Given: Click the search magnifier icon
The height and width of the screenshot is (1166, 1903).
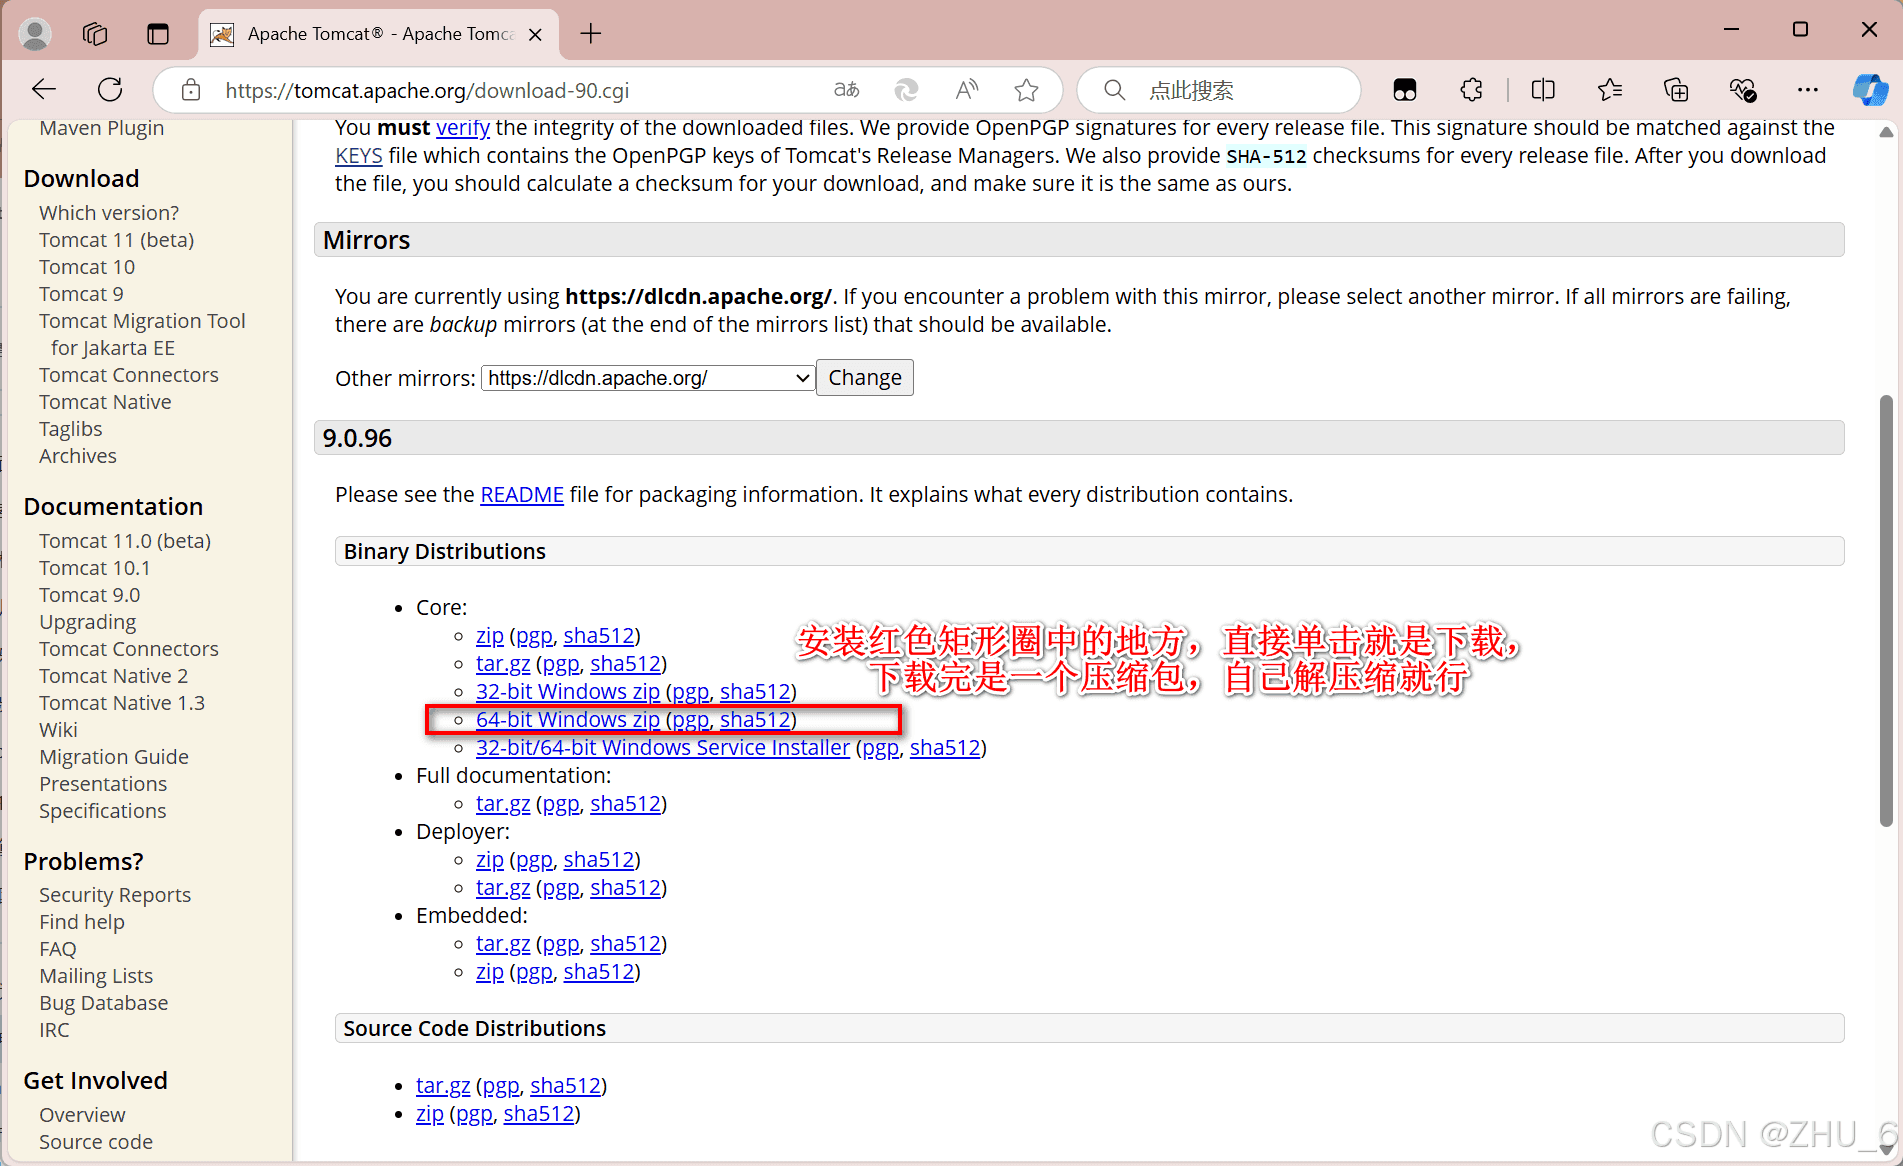Looking at the screenshot, I should click(1114, 90).
